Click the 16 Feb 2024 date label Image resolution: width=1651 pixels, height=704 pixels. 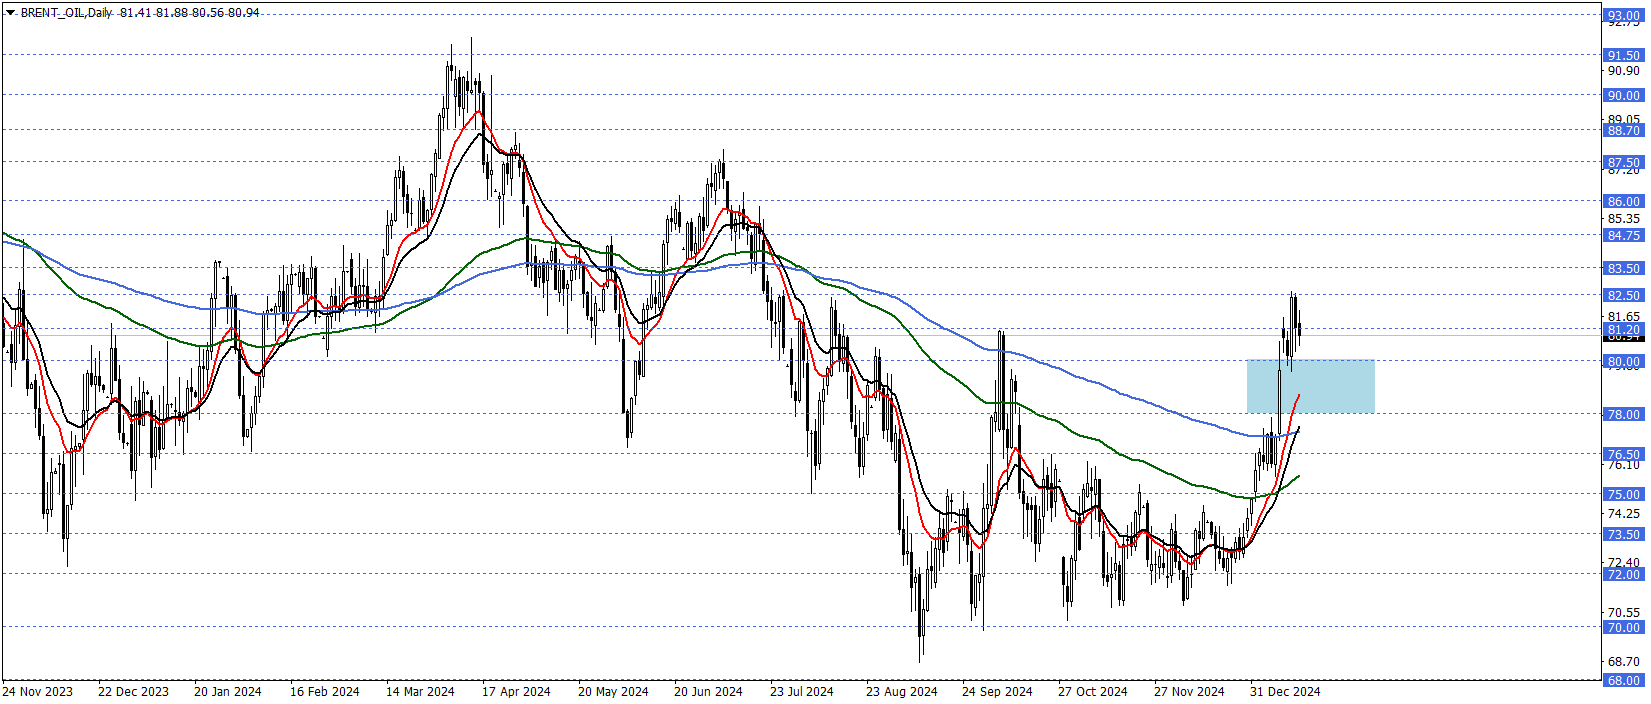coord(325,691)
